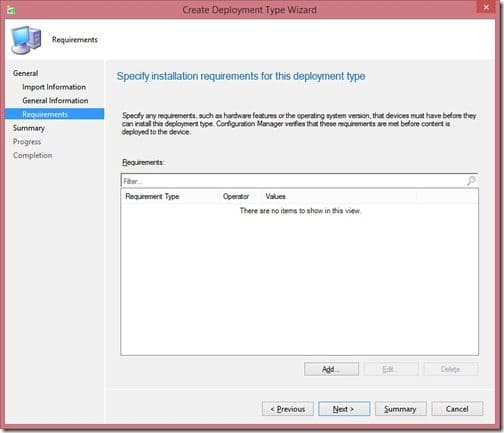
Task: Click 'Create Deployment Type Wizard' window title
Action: (x=249, y=10)
